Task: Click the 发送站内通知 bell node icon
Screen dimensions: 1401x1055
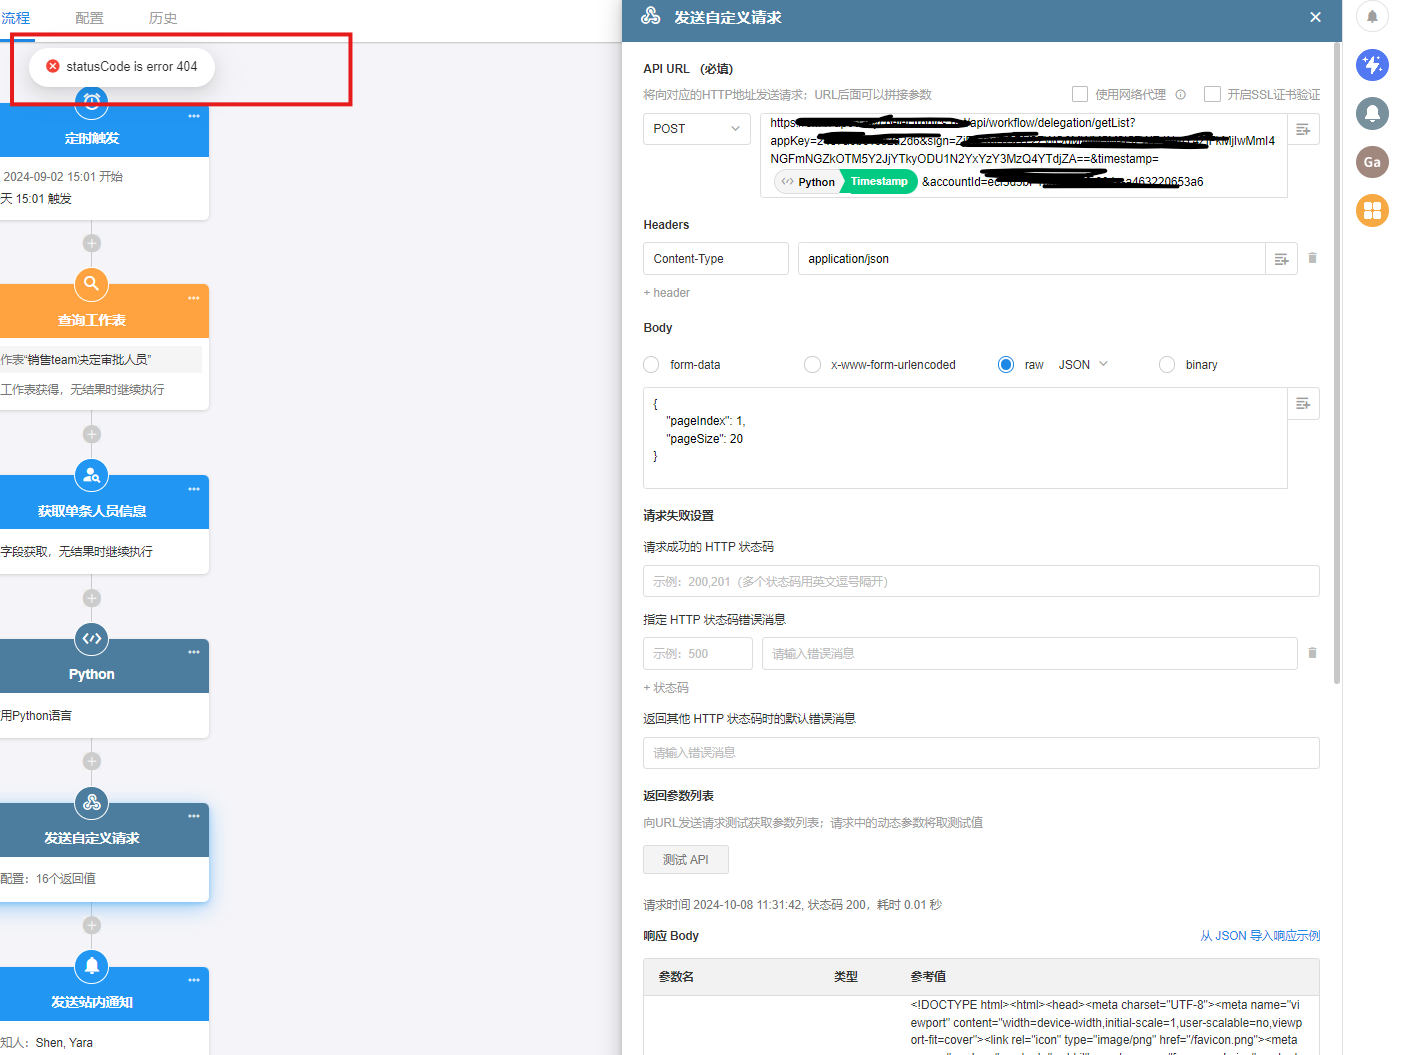Action: 91,966
